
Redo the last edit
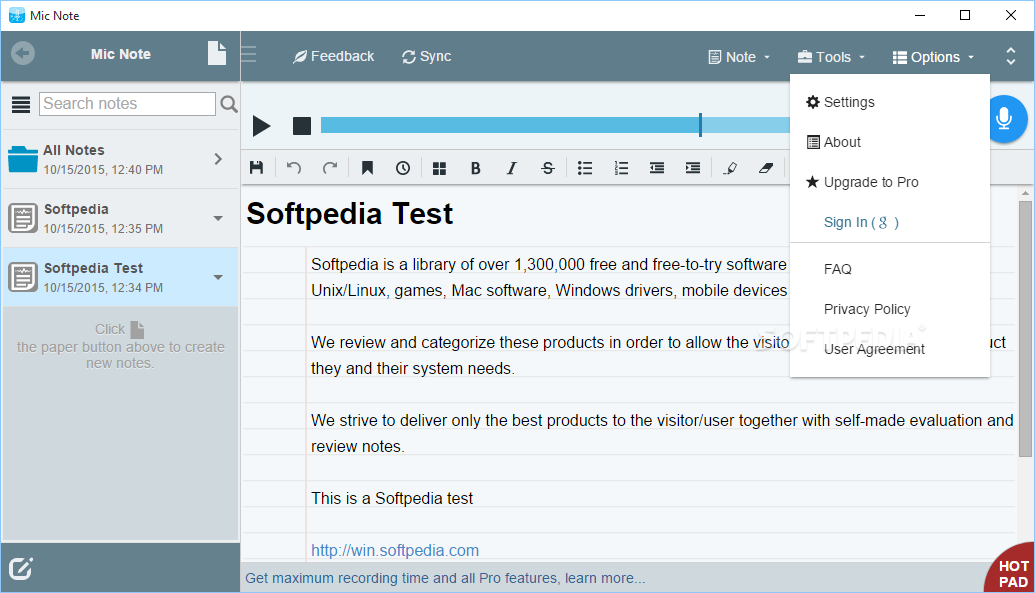330,168
